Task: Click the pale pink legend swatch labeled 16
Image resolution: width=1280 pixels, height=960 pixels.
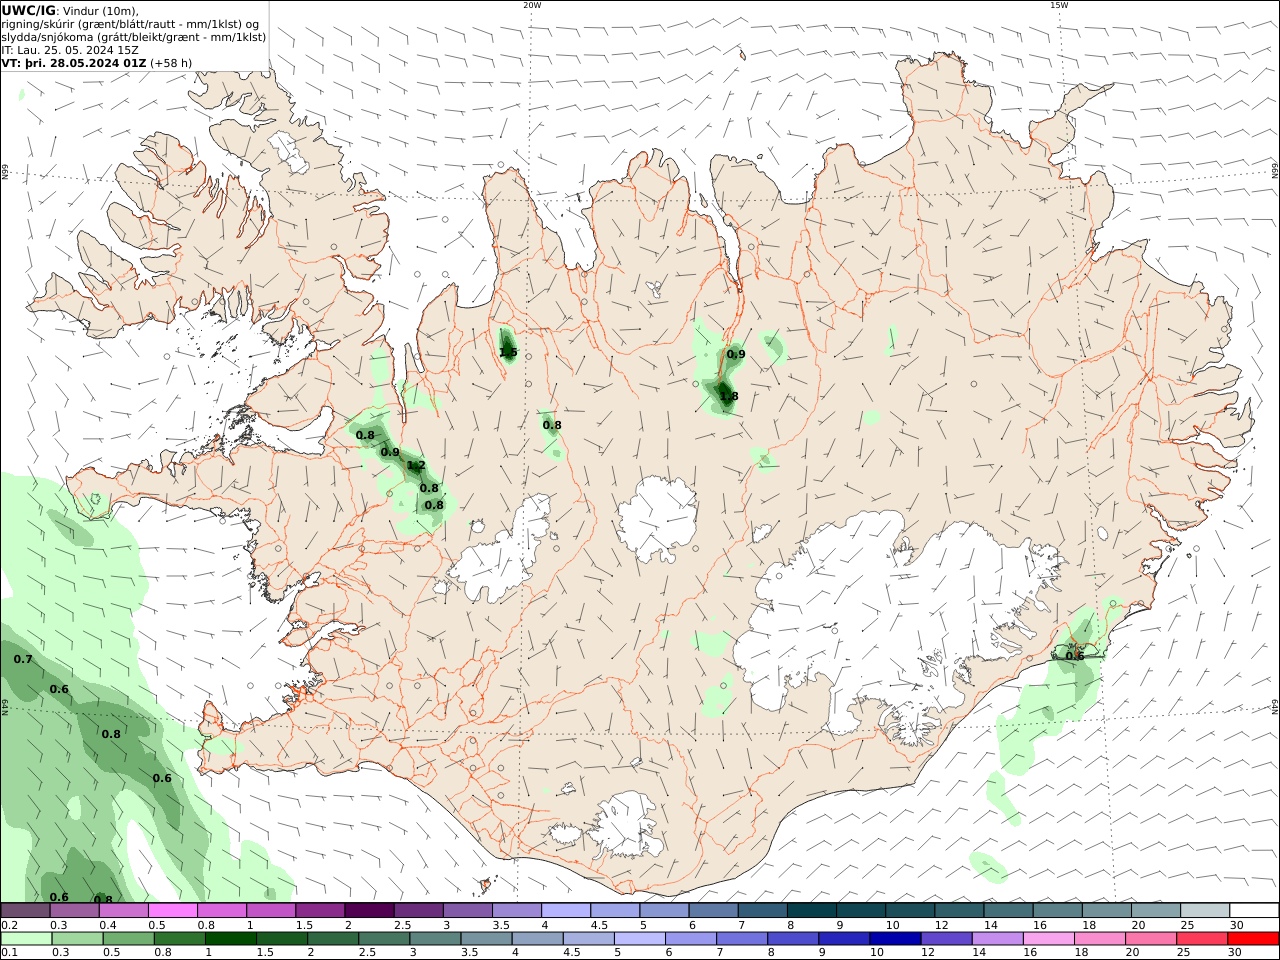Action: coord(1049,939)
